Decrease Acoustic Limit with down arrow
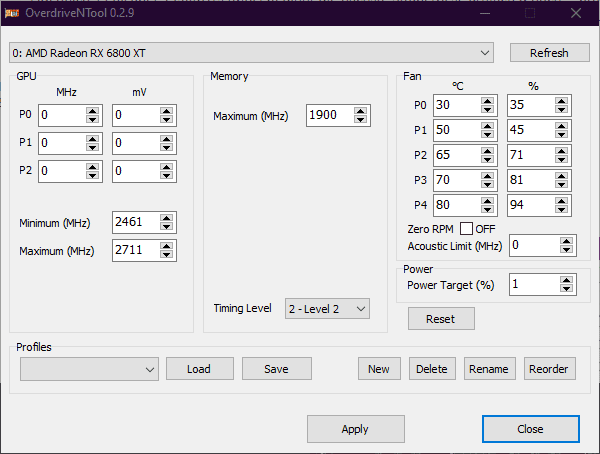 click(x=566, y=250)
